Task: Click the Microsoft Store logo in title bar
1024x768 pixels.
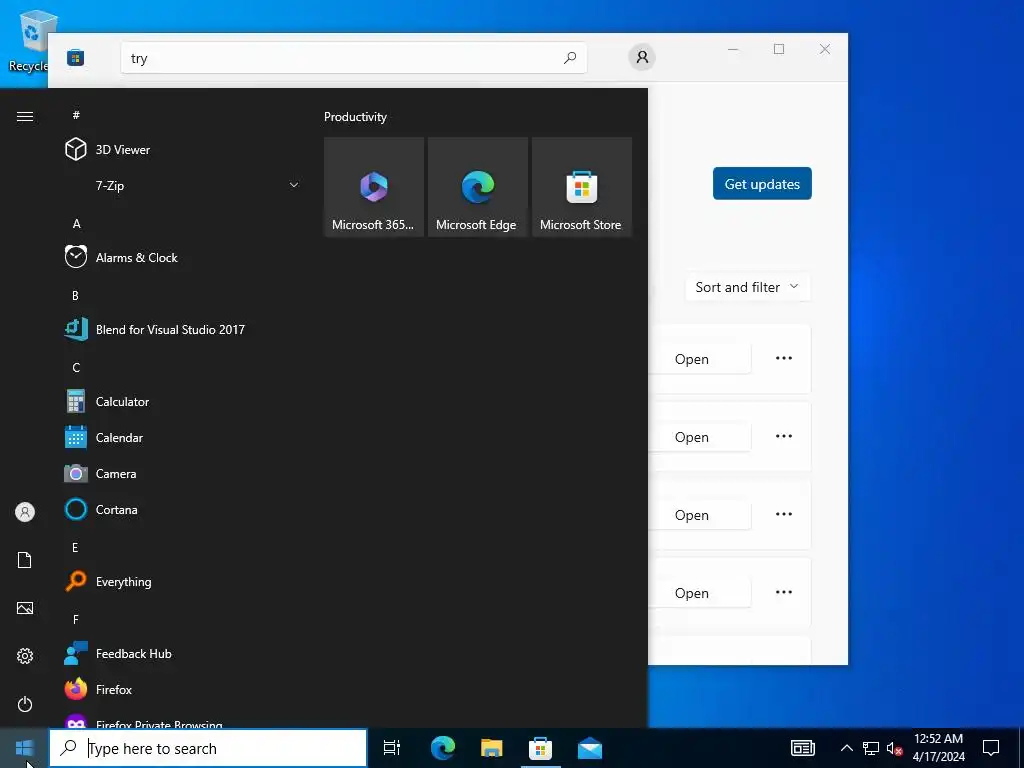Action: pos(76,58)
